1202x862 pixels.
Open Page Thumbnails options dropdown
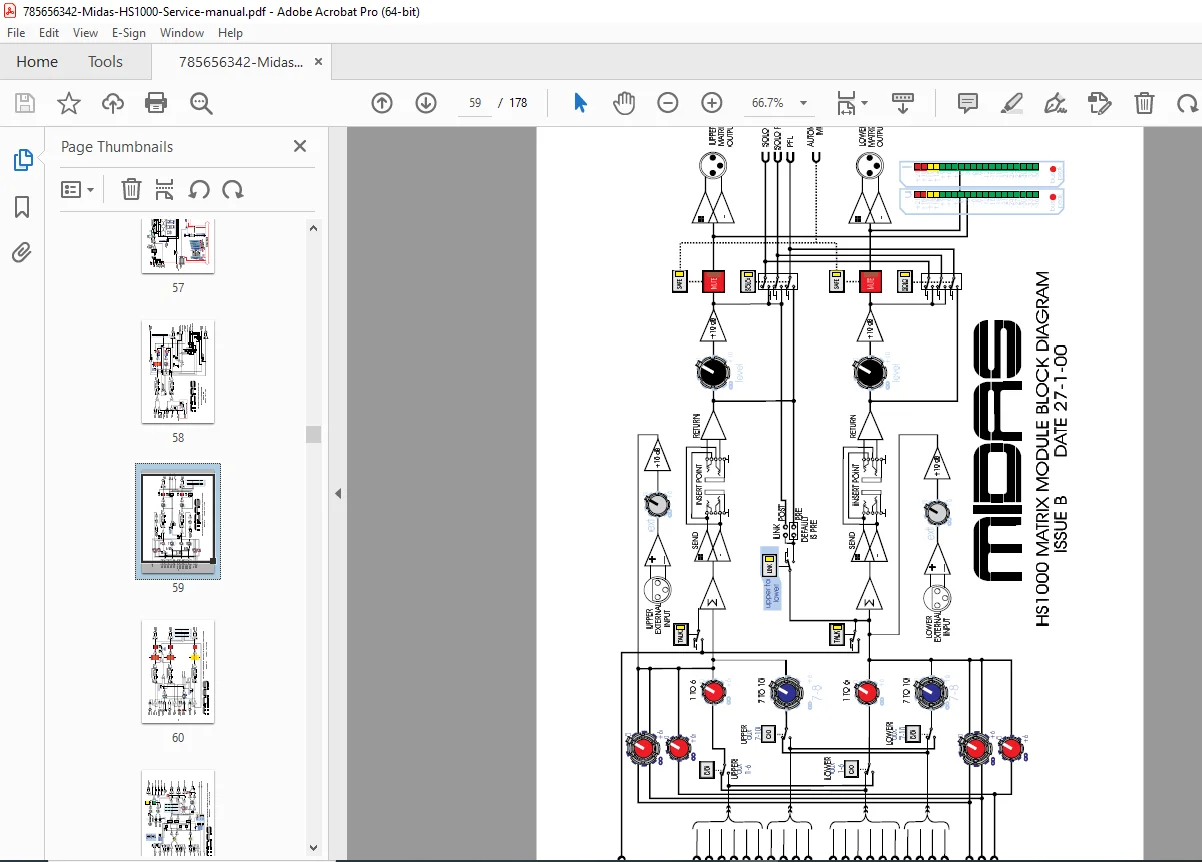[78, 189]
